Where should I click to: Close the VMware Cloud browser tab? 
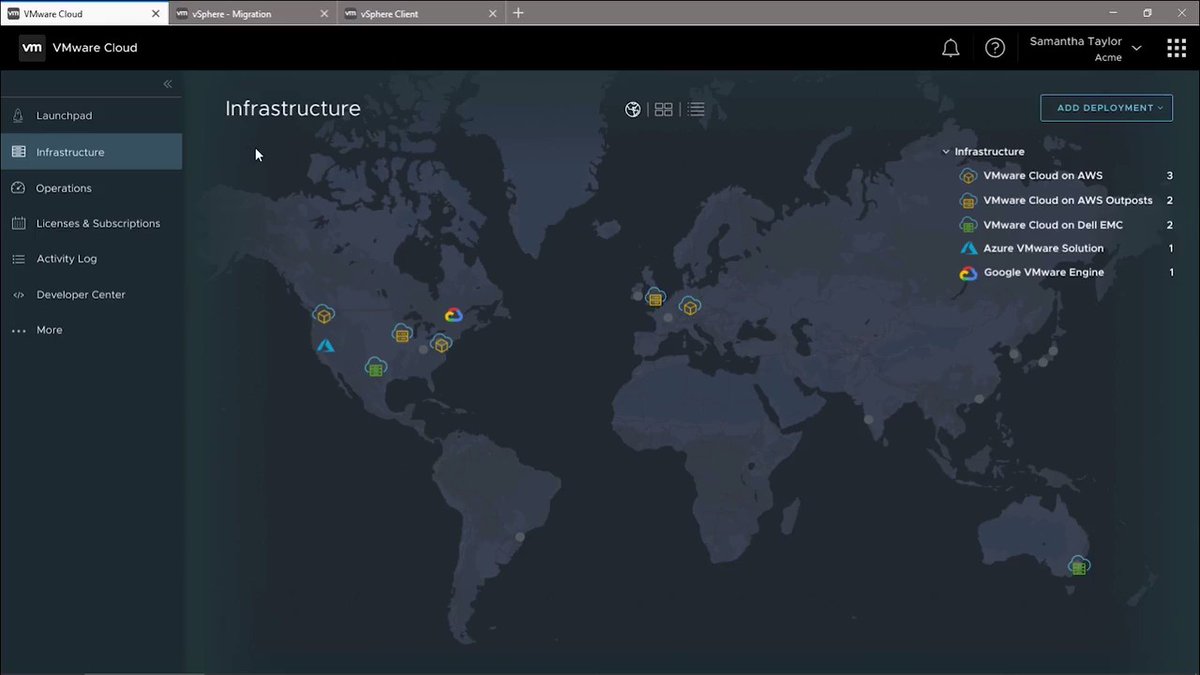click(x=157, y=14)
